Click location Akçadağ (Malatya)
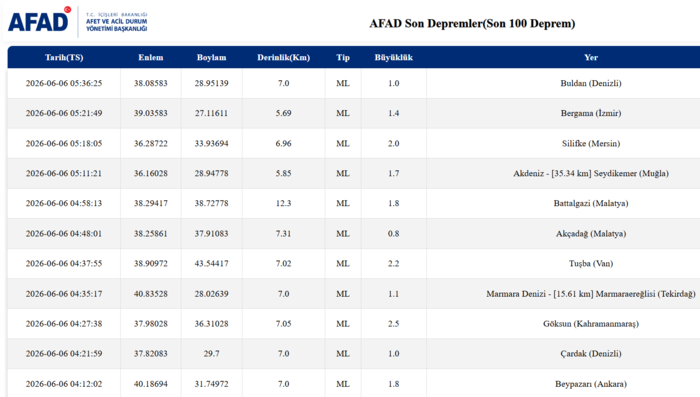Image resolution: width=700 pixels, height=397 pixels. click(591, 234)
